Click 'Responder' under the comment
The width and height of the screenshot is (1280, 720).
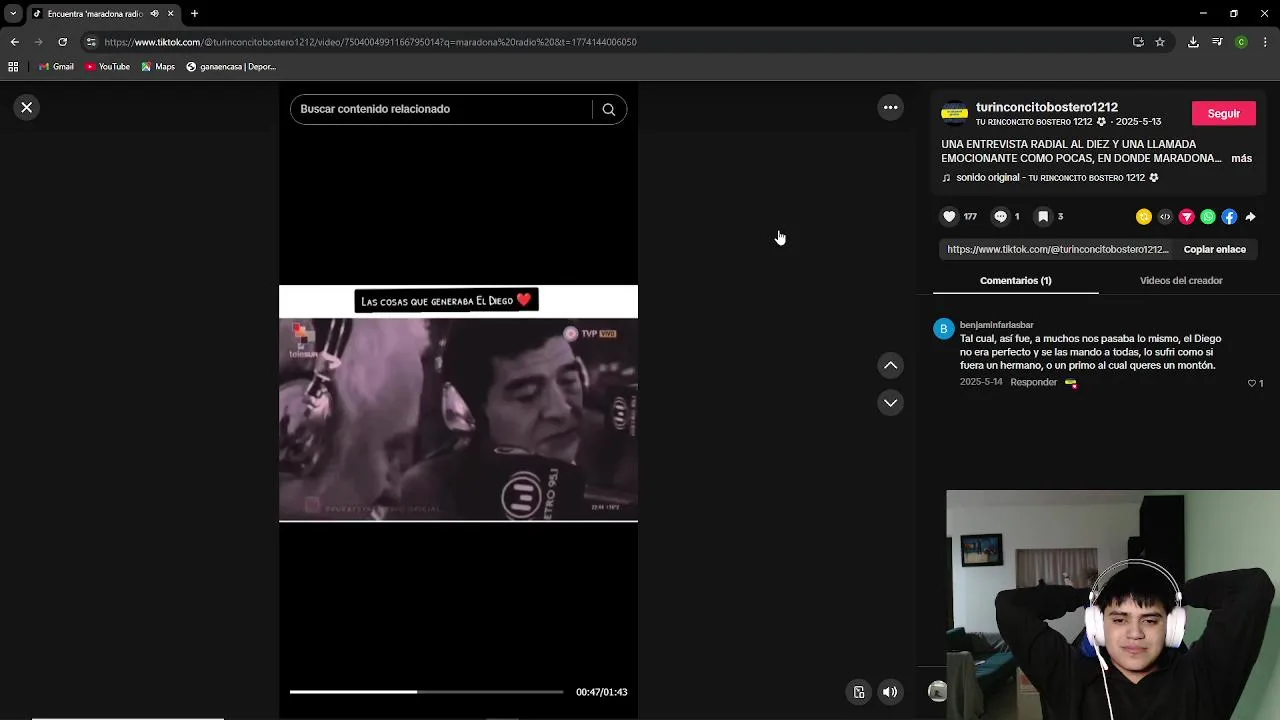coord(1033,382)
